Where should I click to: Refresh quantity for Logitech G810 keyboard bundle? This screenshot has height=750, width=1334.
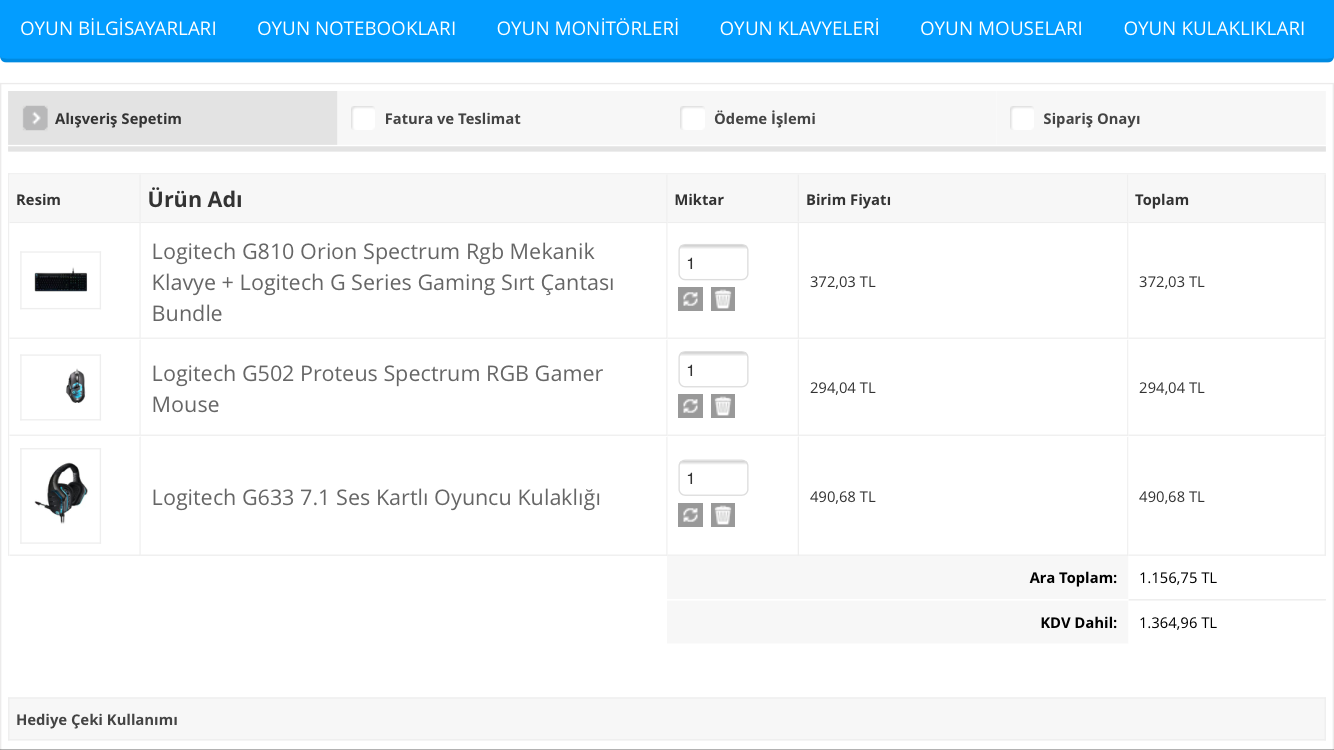(690, 299)
